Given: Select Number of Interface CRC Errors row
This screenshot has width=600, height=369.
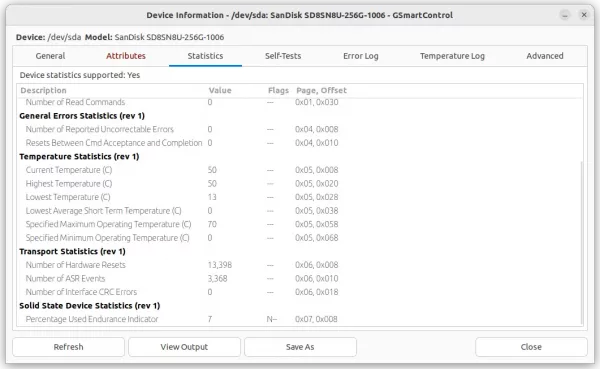Looking at the screenshot, I should 299,292.
